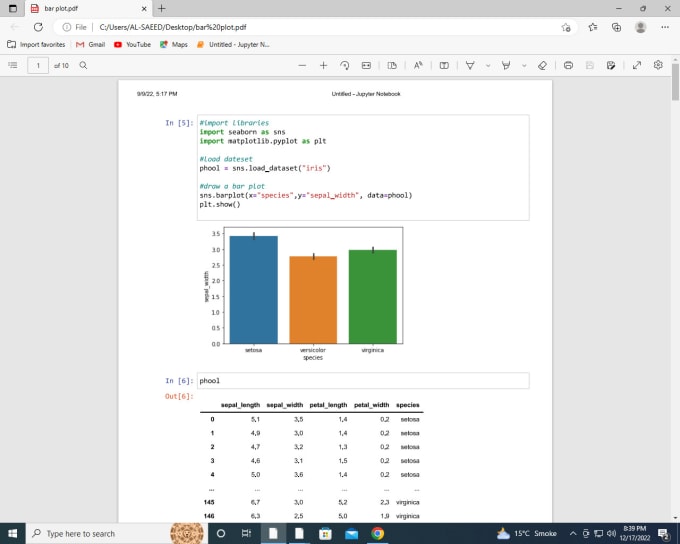Open Microsoft Store from taskbar
The height and width of the screenshot is (544, 680).
(x=325, y=533)
